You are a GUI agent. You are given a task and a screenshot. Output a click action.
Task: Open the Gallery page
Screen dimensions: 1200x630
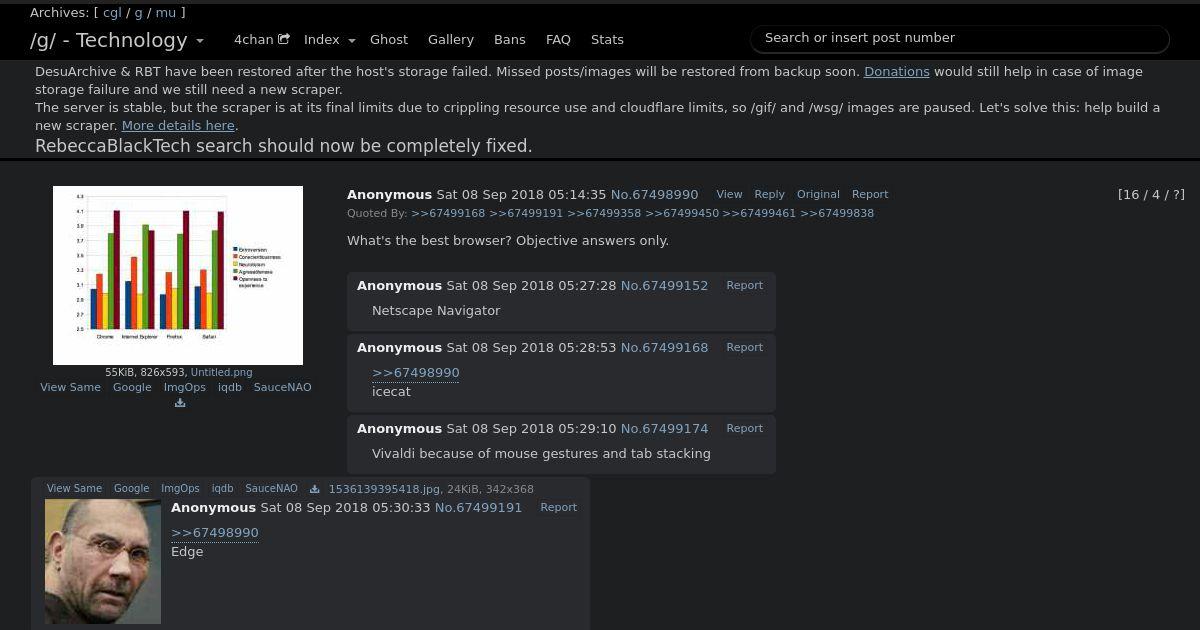coord(451,40)
